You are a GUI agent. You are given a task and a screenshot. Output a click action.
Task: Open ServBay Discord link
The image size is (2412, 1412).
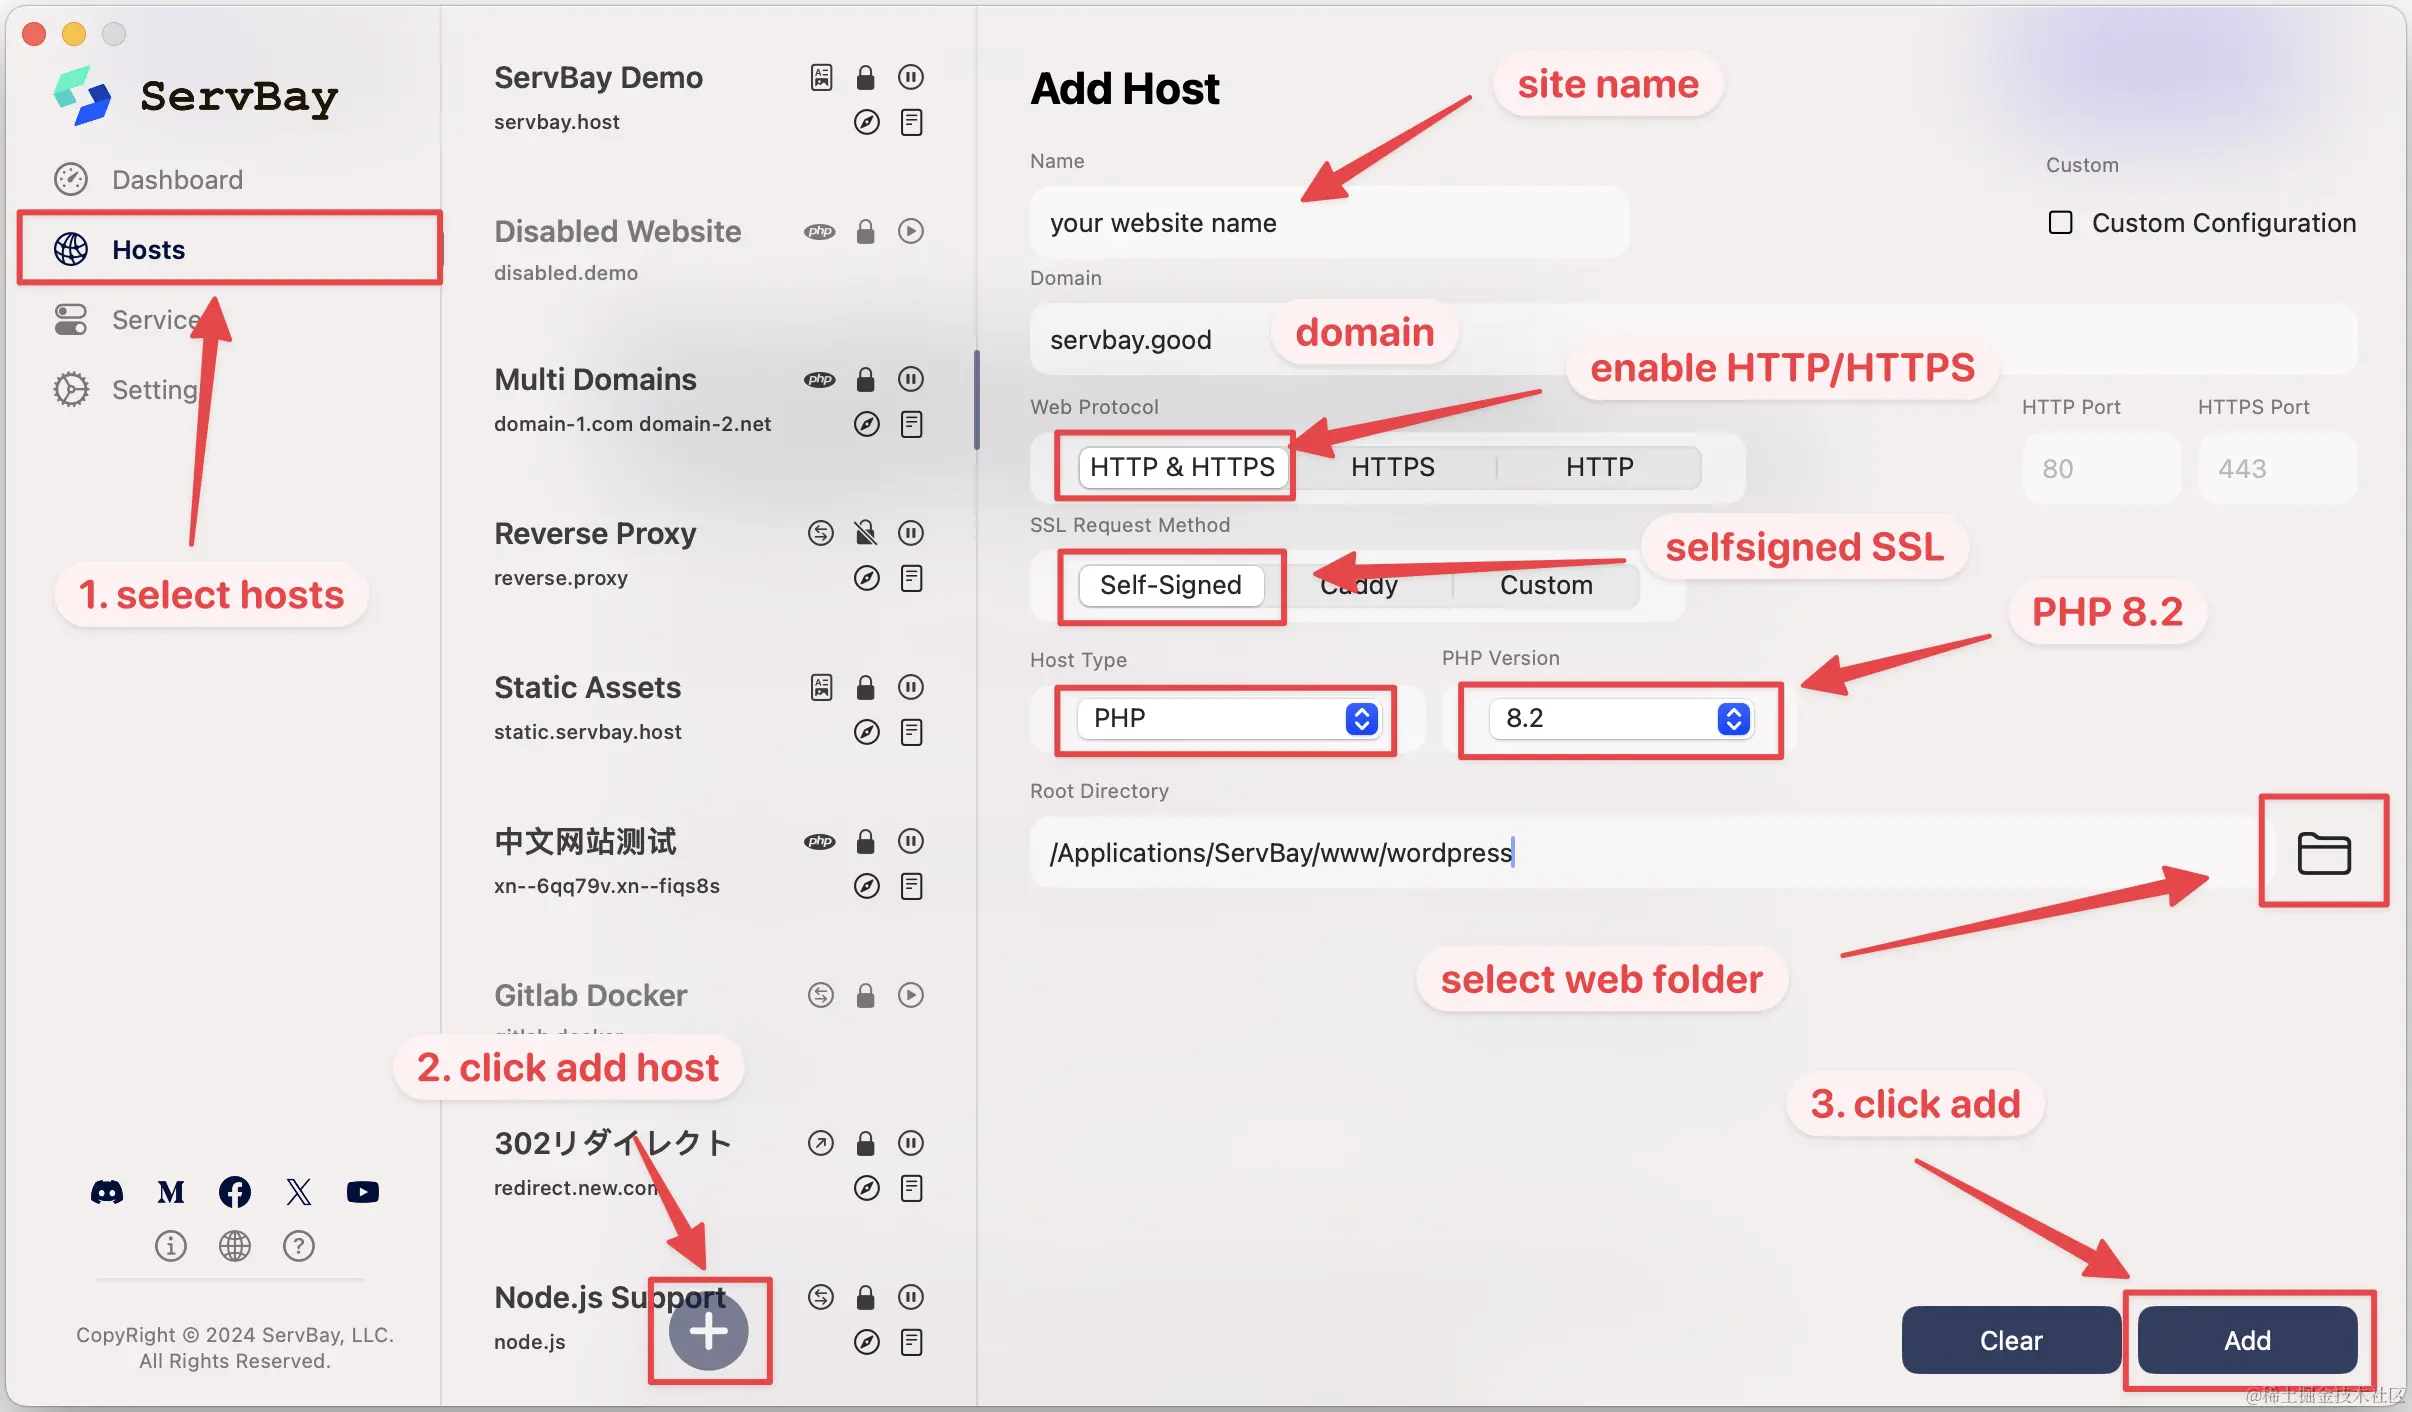point(107,1191)
